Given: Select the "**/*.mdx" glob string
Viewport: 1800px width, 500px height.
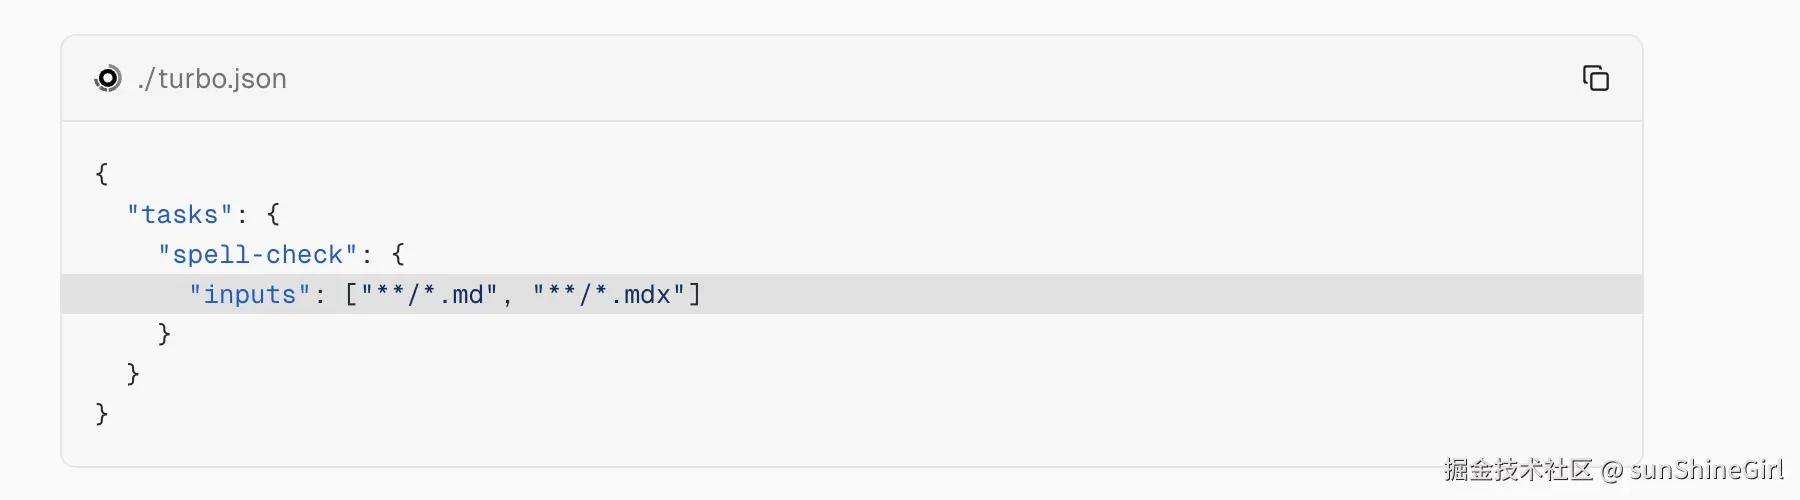Looking at the screenshot, I should (x=609, y=295).
